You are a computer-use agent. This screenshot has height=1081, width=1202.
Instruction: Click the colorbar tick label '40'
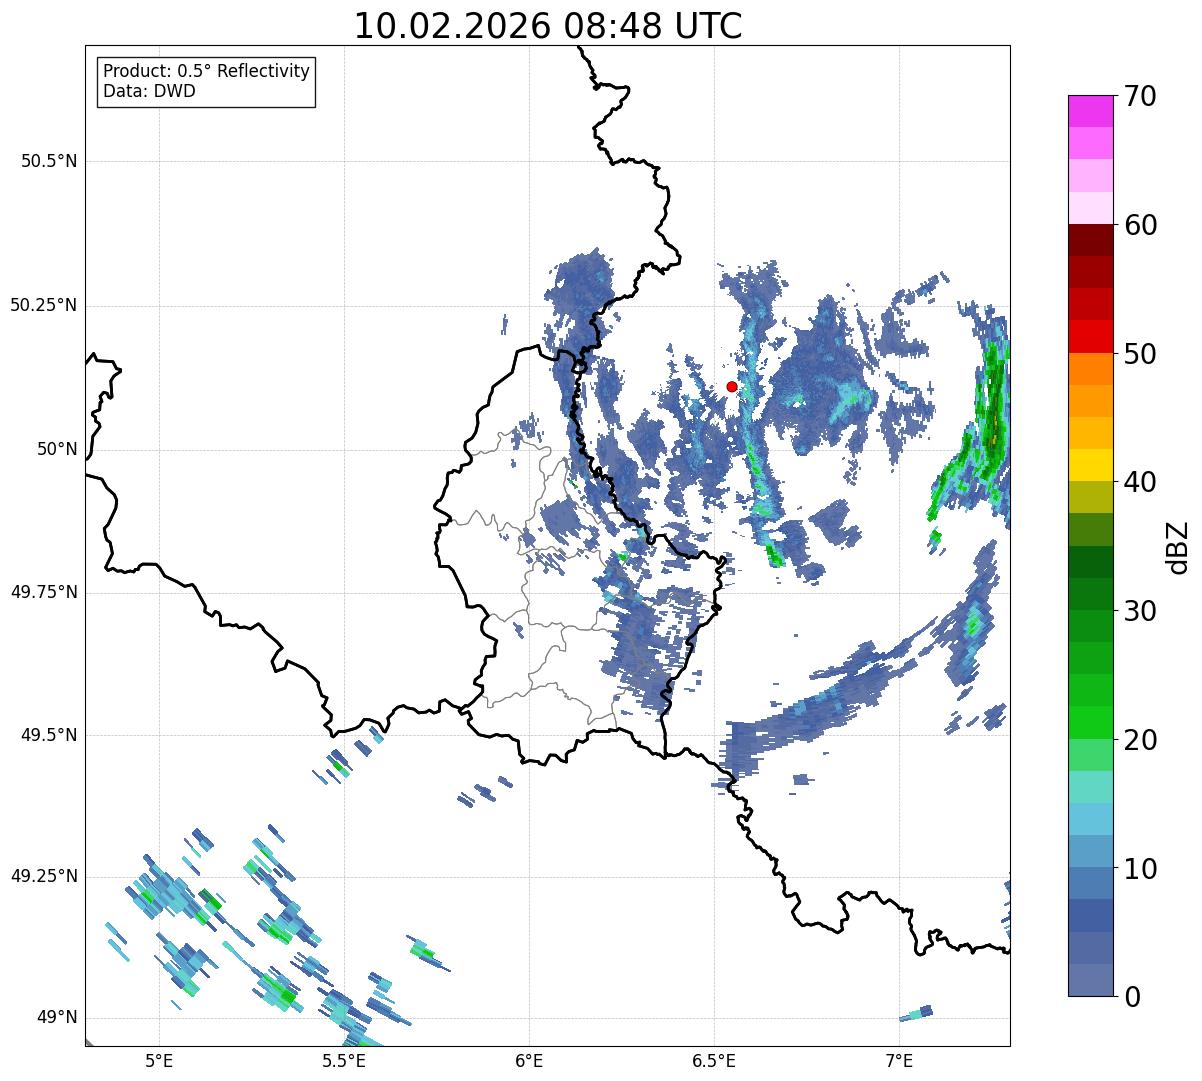pyautogui.click(x=1140, y=482)
